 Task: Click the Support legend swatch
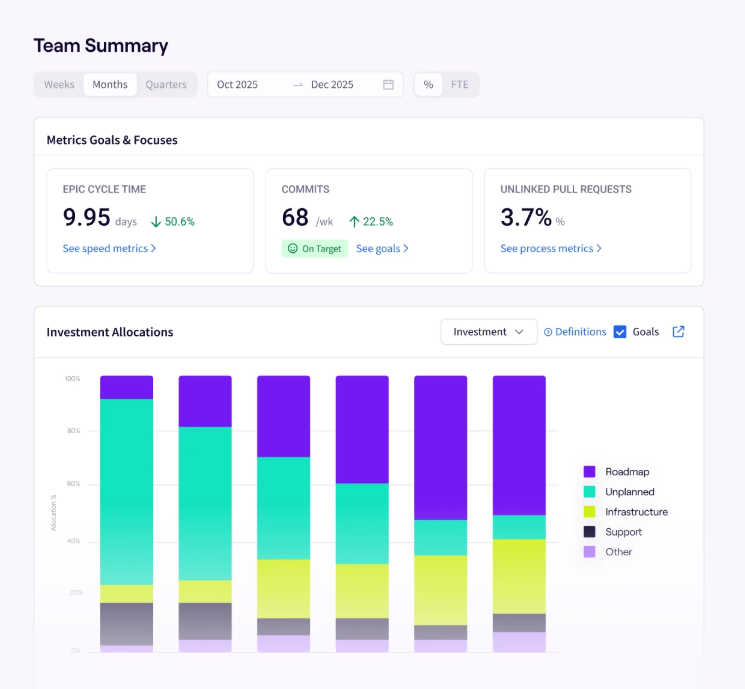tap(589, 532)
